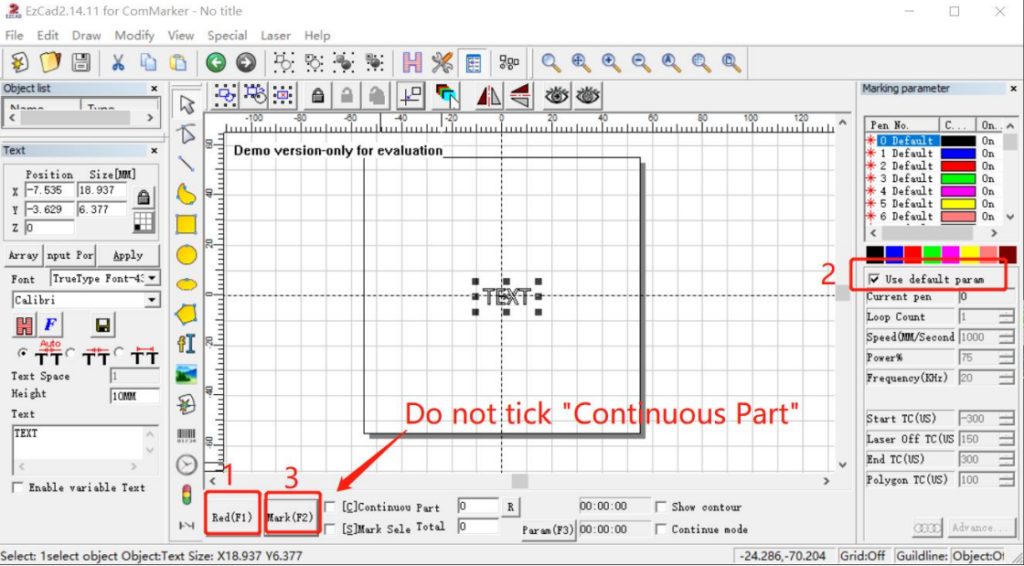The height and width of the screenshot is (566, 1024).
Task: Click the Hatch icon in top toolbar
Action: [x=412, y=62]
